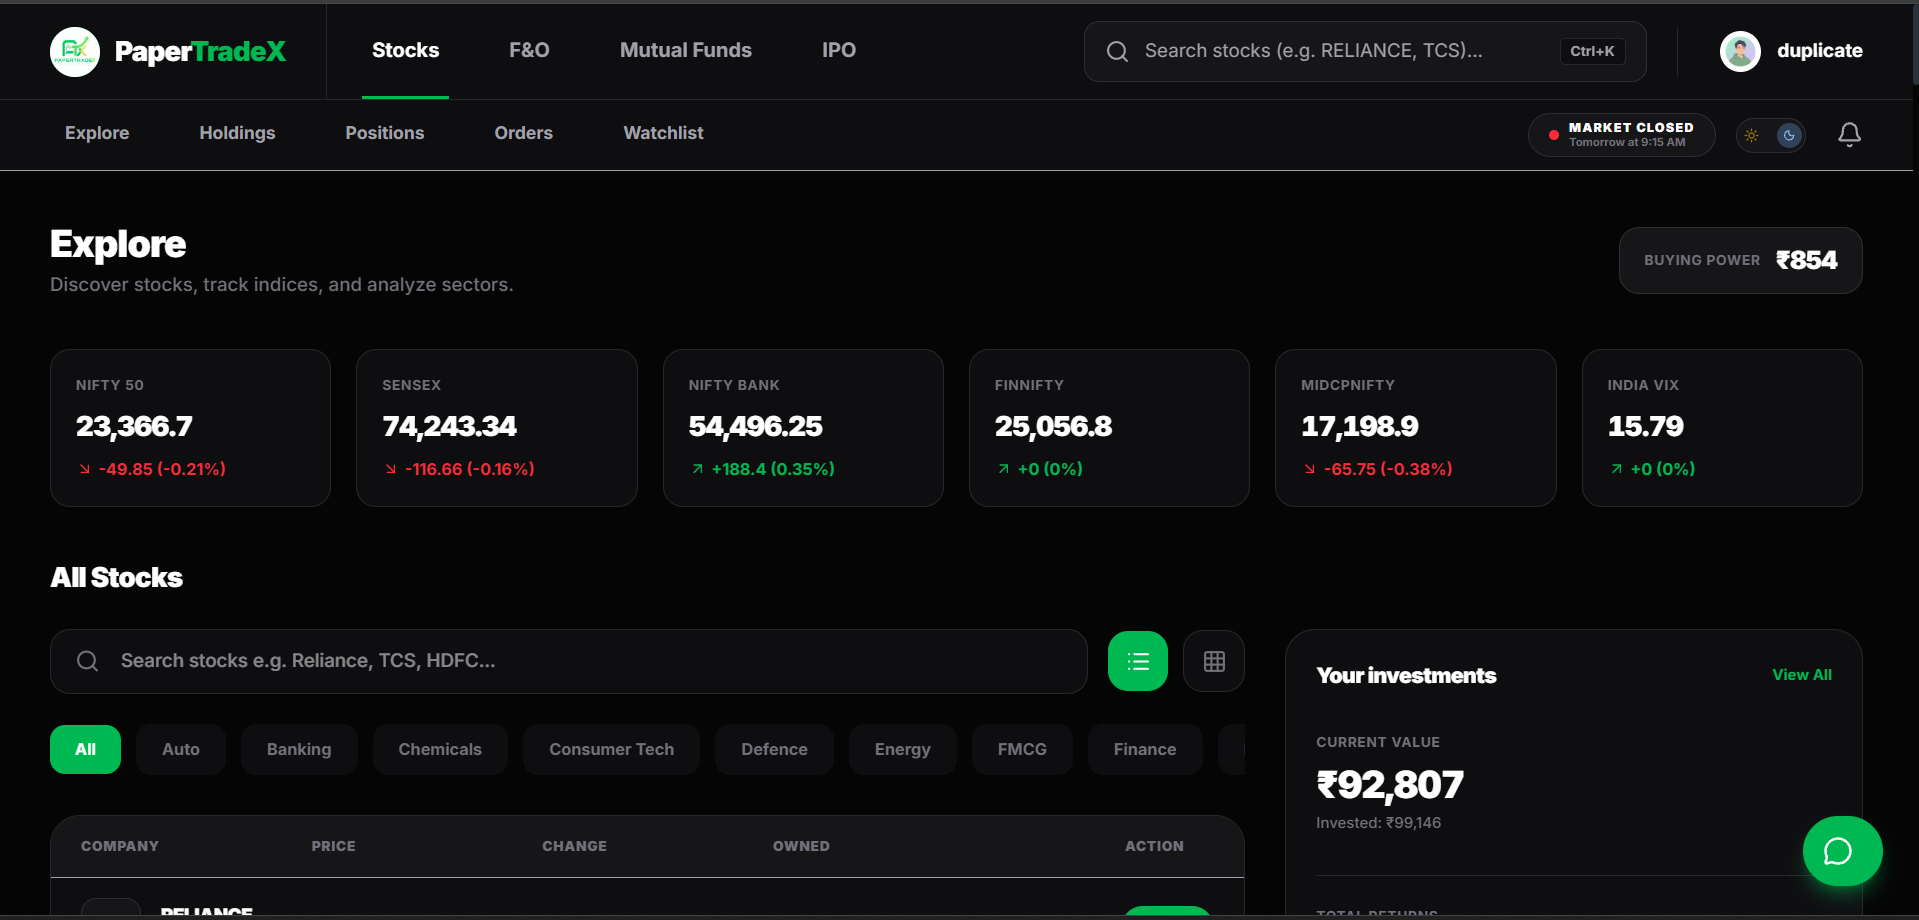Click the COMPANY column header

[120, 846]
